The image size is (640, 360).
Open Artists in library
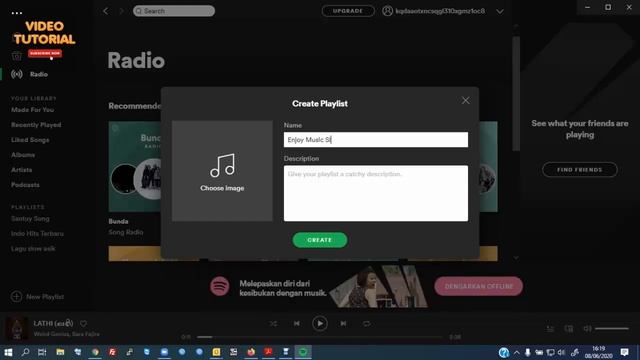click(x=22, y=170)
